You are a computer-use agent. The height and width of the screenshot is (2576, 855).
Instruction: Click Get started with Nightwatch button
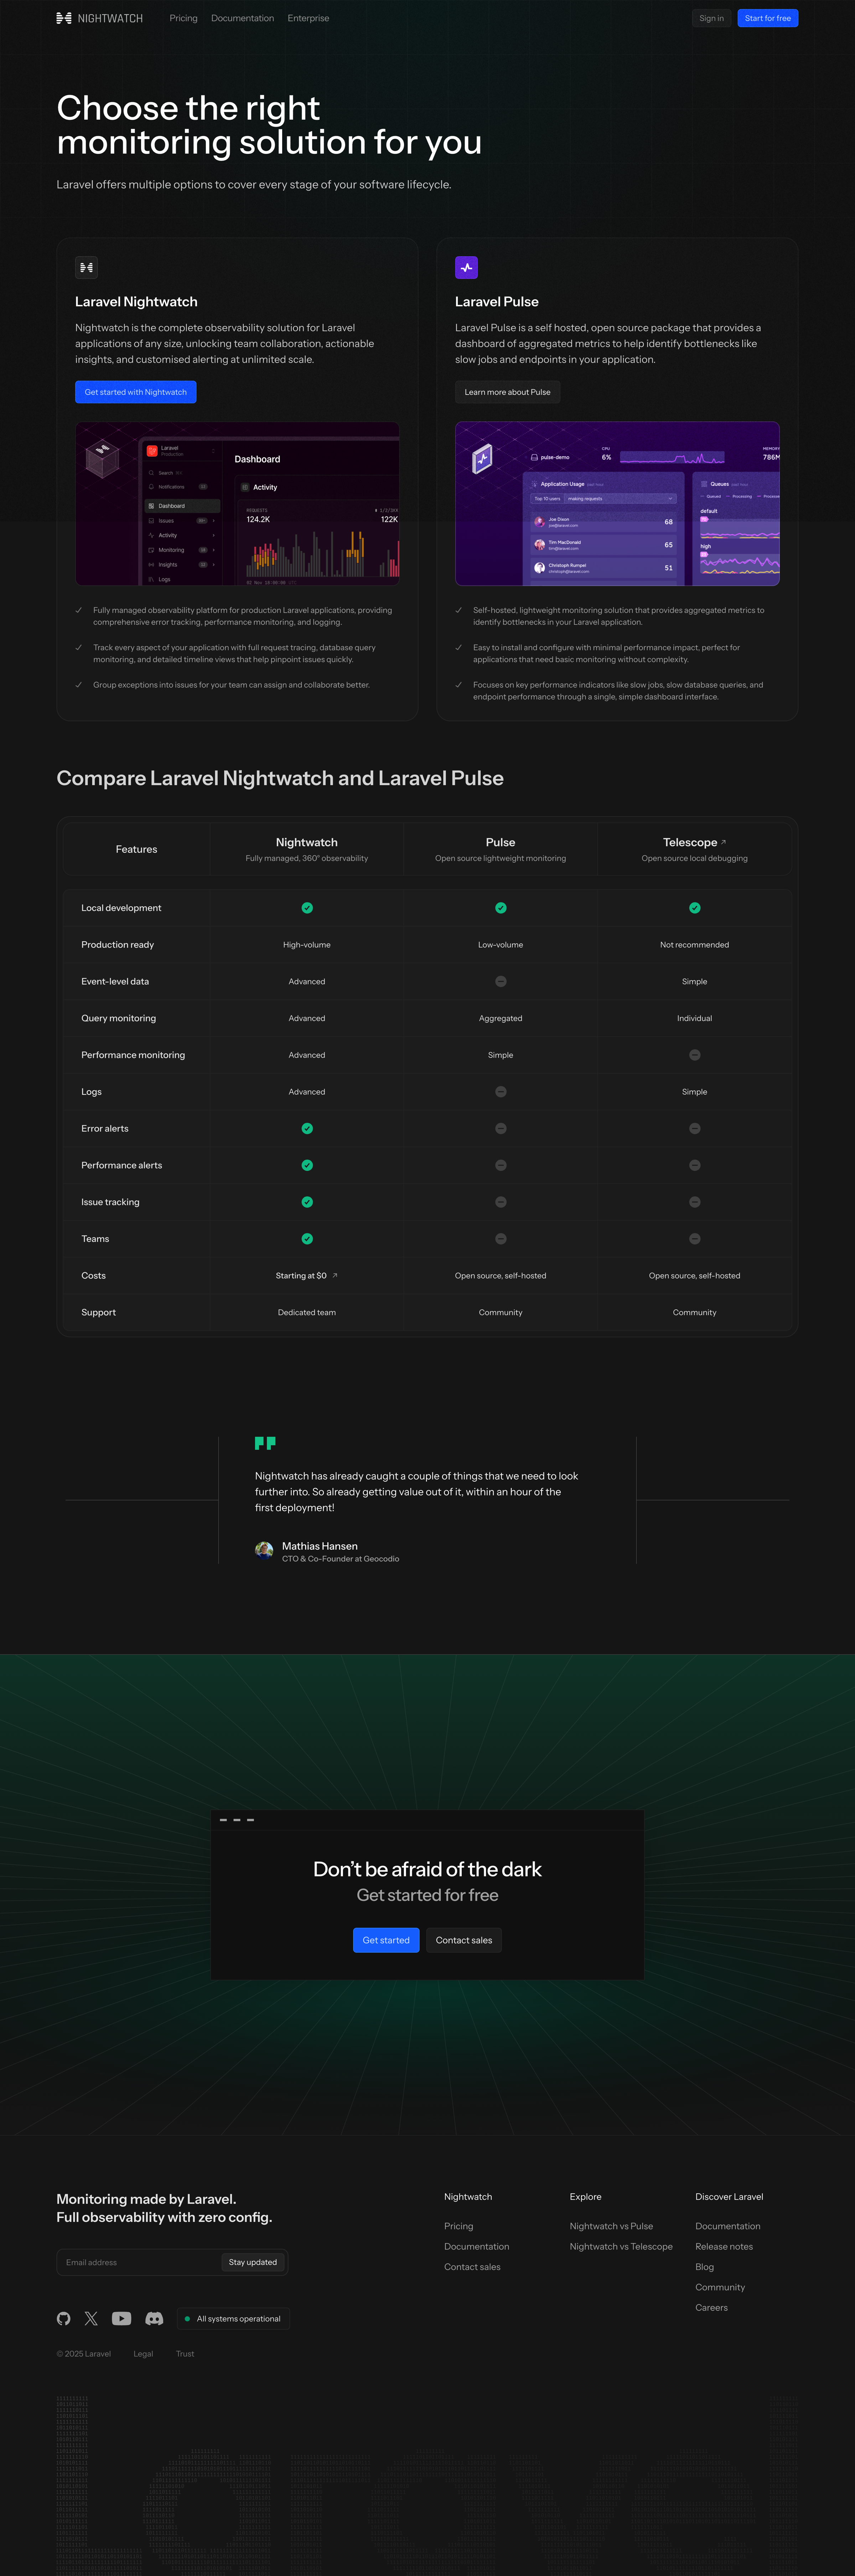coord(136,392)
